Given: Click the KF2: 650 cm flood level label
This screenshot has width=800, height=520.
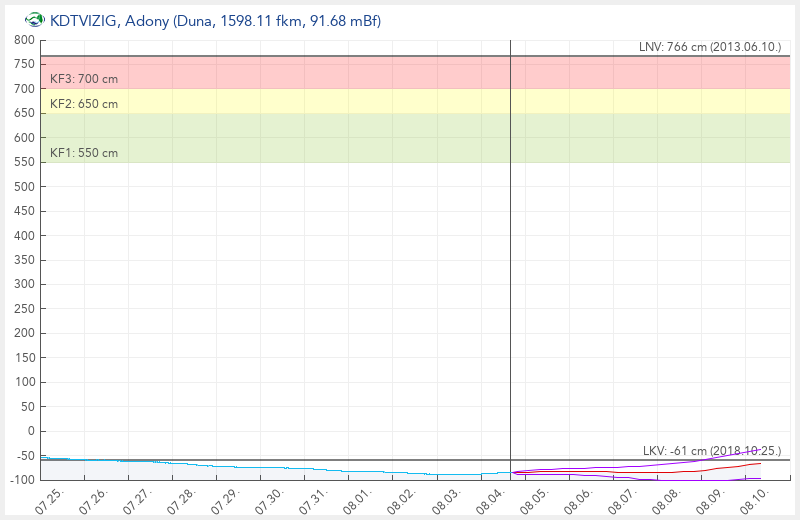Looking at the screenshot, I should pos(84,104).
